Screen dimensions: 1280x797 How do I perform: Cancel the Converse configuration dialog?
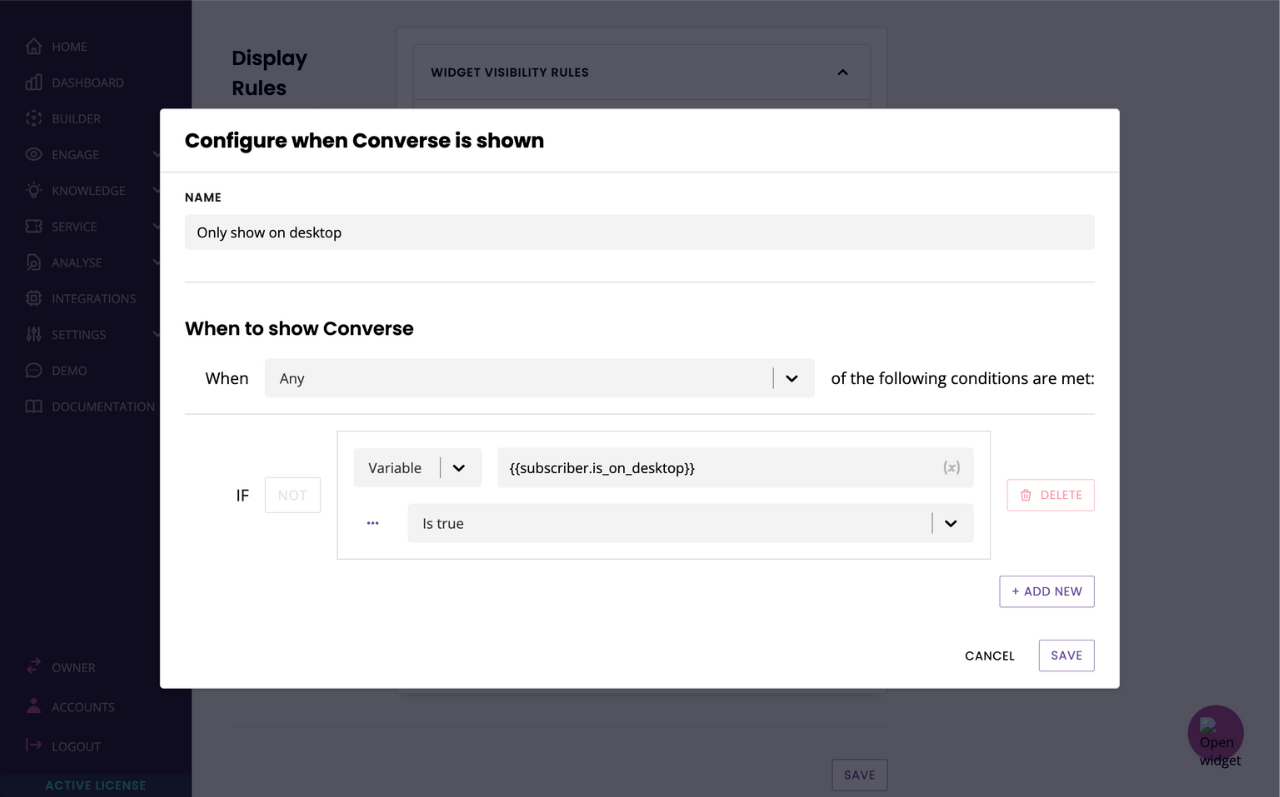tap(989, 656)
